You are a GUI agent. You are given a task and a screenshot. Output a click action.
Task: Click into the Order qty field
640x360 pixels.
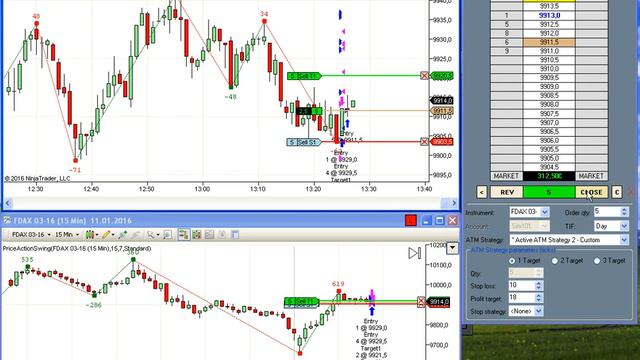[607, 212]
